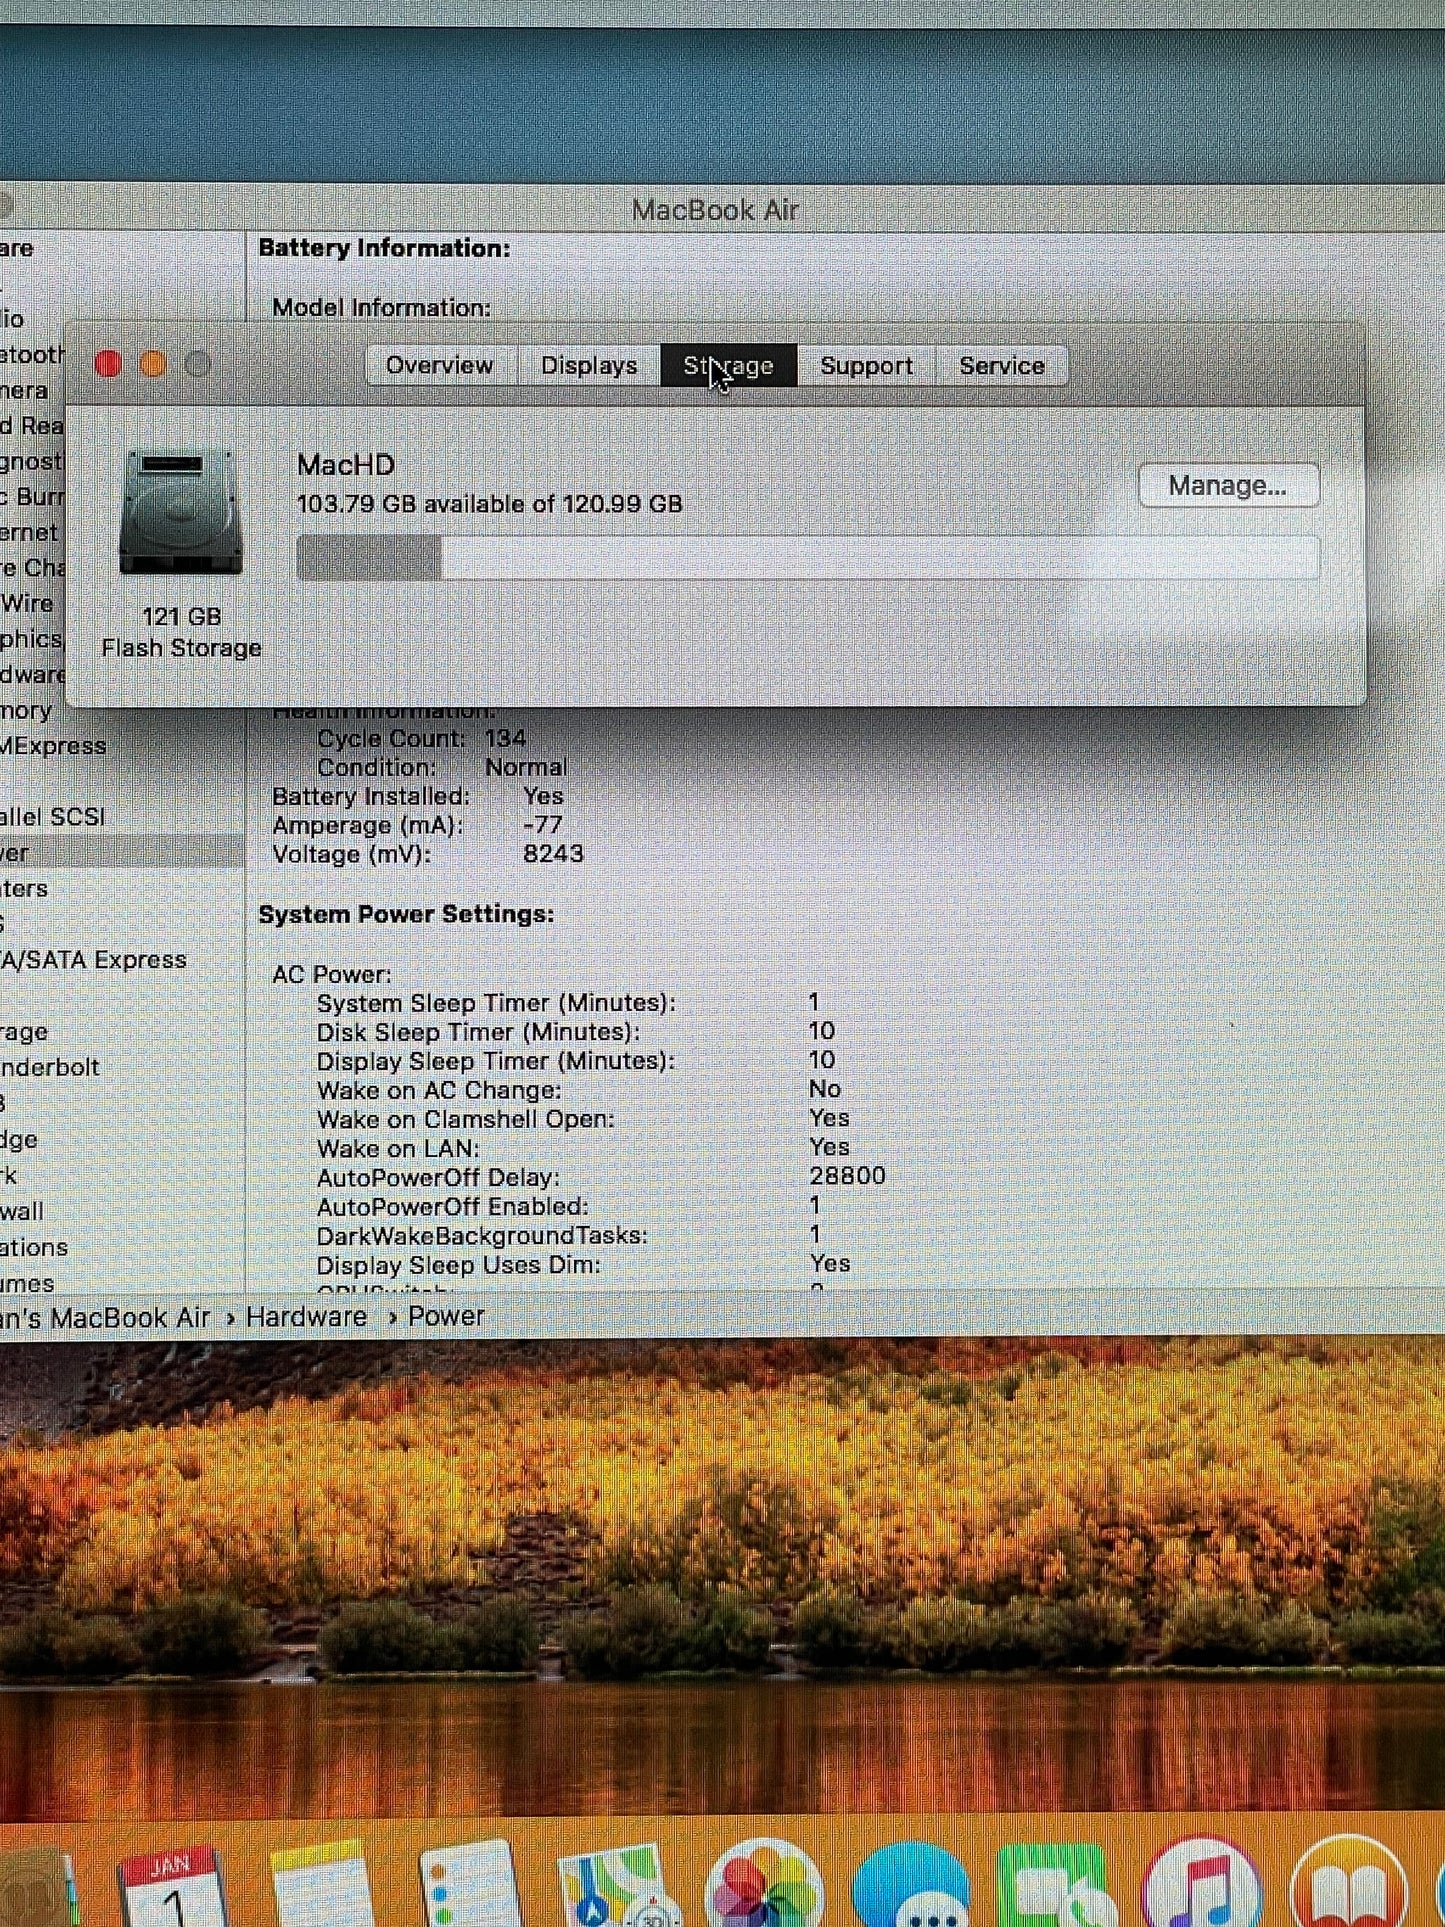Click the Battery Information heading

(385, 248)
